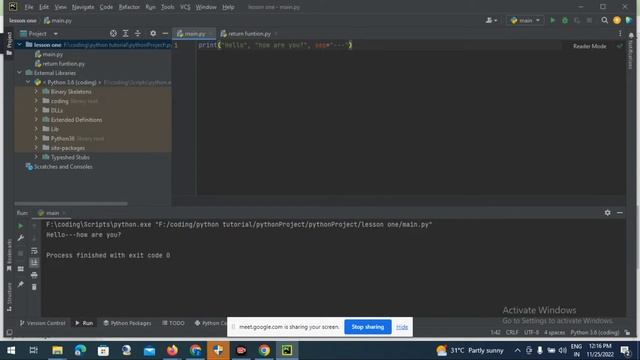Collapse the Python 3.6 (coding) node
Screen dimensions: 640x360
(28, 82)
